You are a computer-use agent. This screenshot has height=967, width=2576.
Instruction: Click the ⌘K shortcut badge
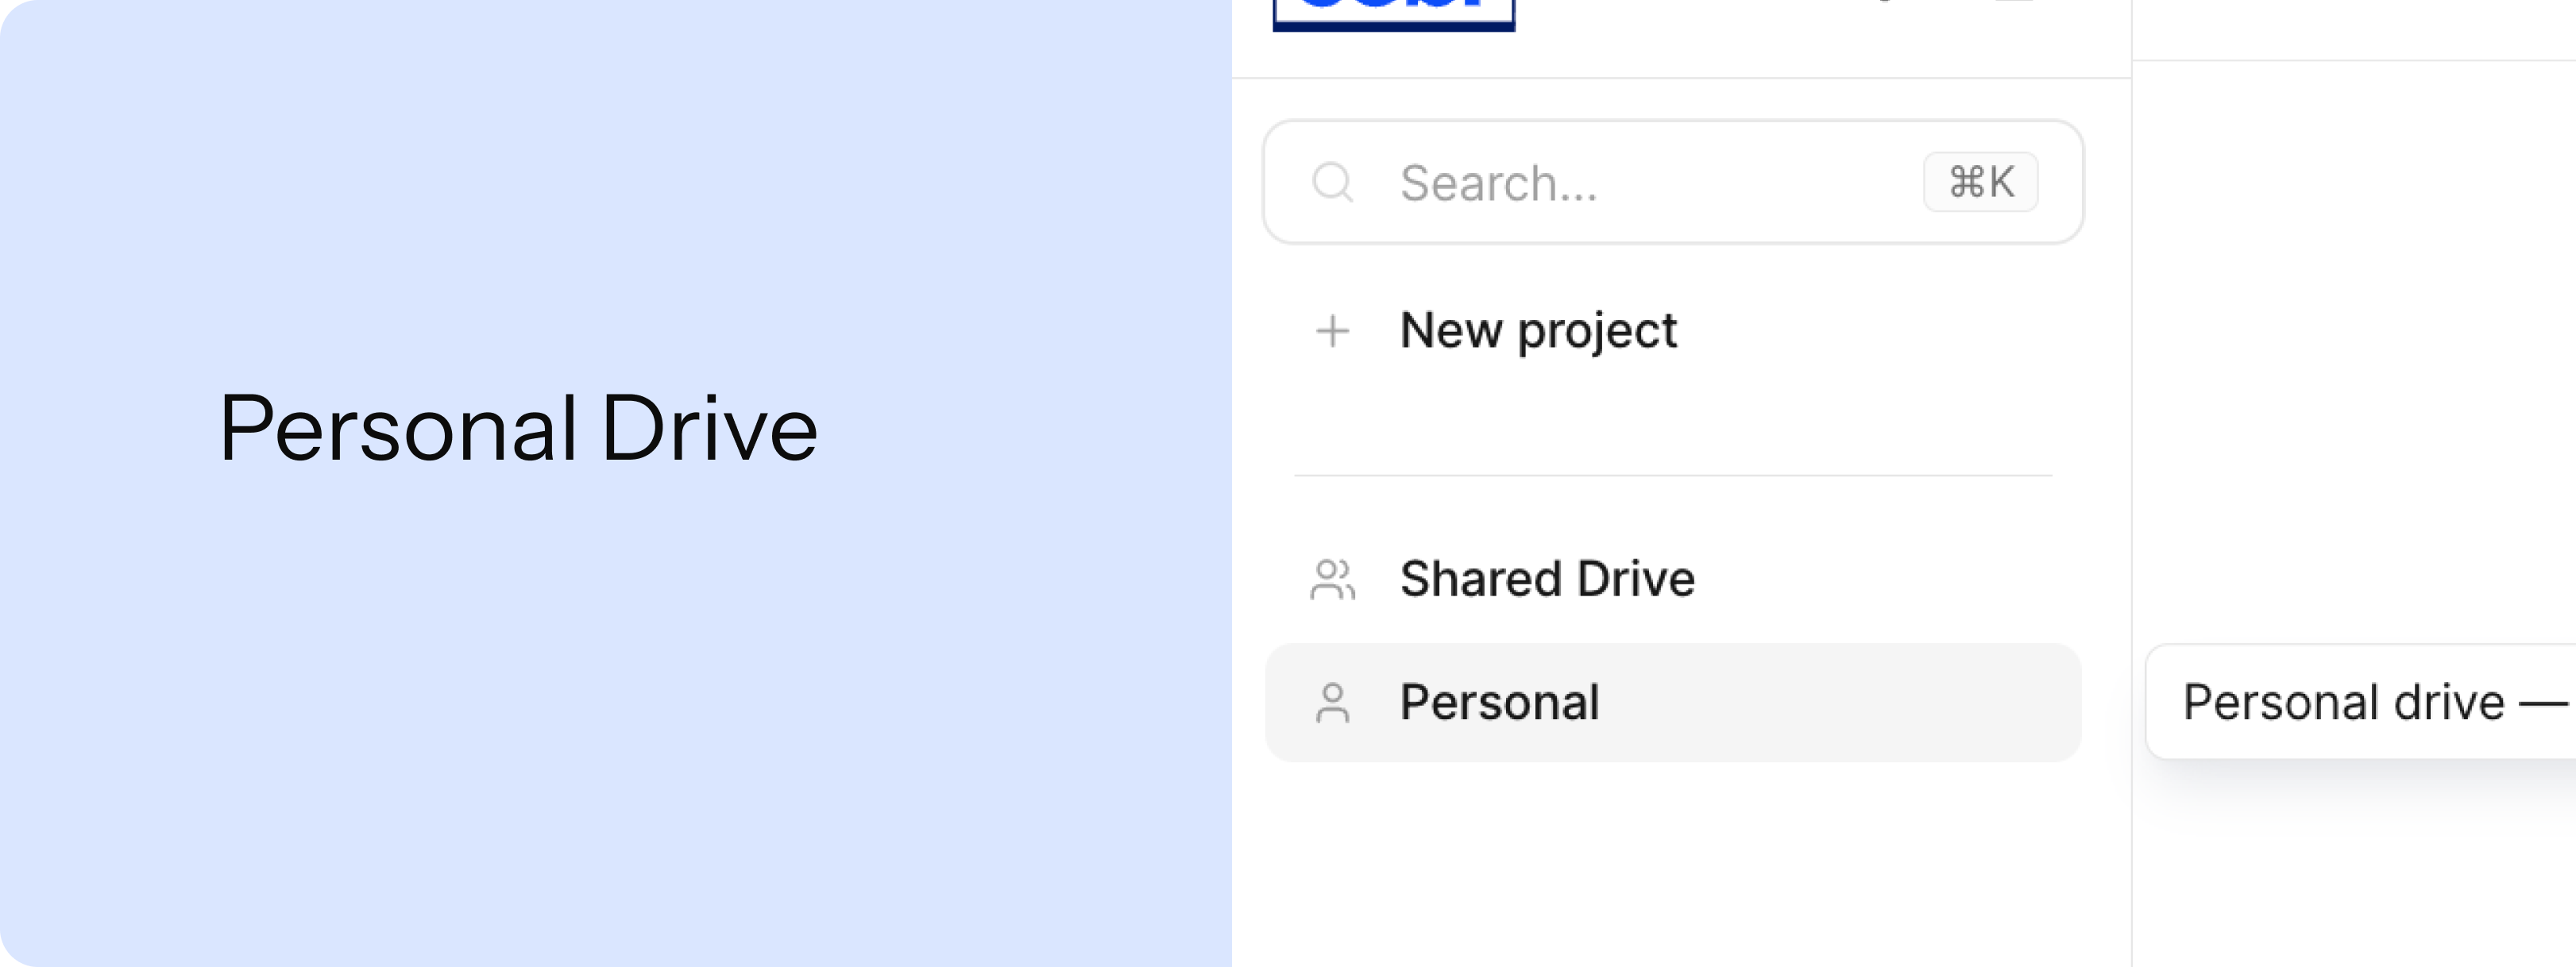1980,182
